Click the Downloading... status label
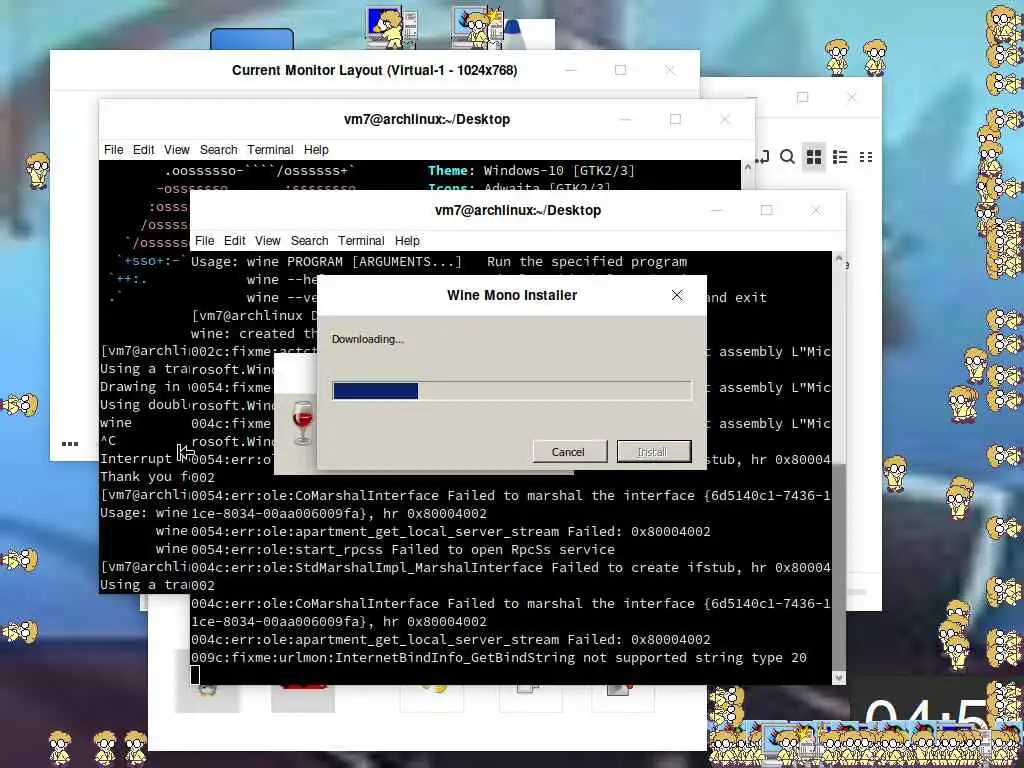 coord(368,339)
